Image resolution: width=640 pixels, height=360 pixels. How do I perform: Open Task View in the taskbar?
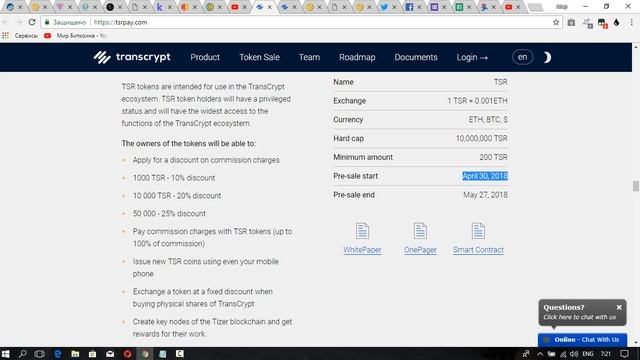click(40, 353)
